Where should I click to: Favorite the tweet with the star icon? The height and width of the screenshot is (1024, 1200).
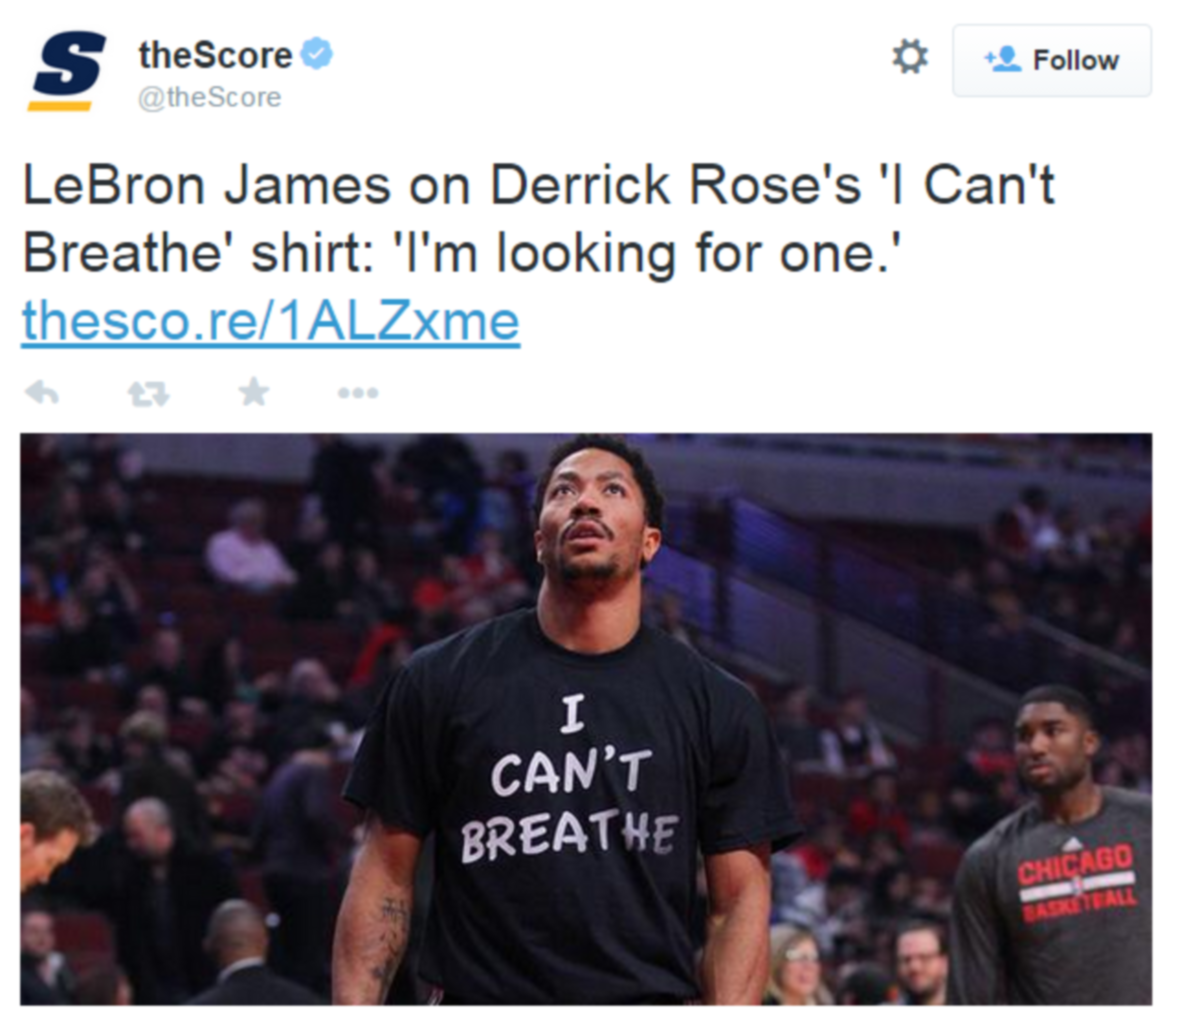point(254,391)
